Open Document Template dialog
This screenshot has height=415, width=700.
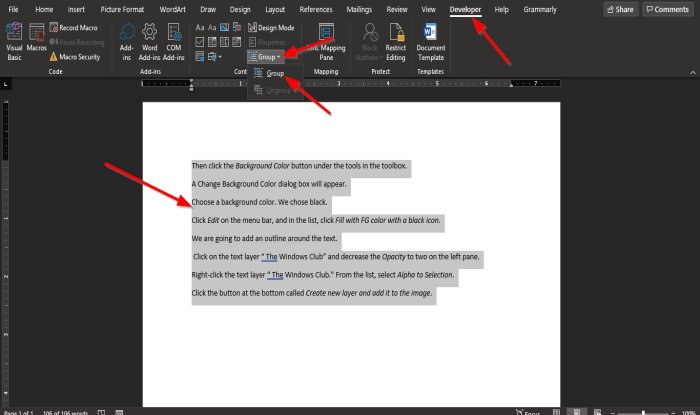coord(431,45)
